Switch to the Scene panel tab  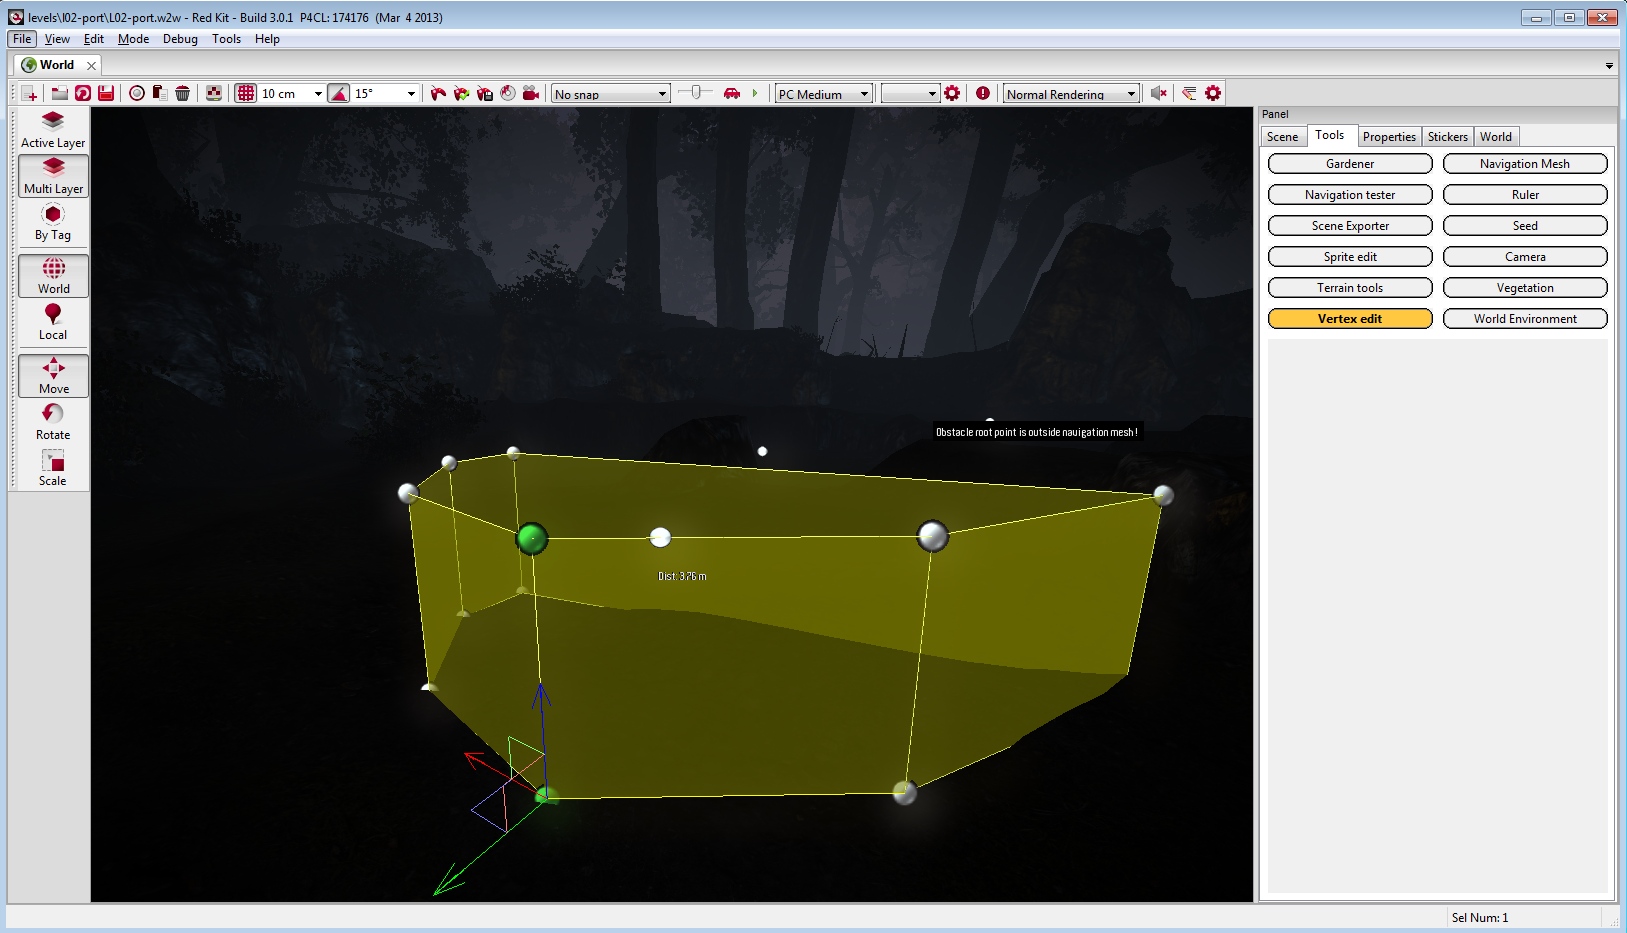[1282, 137]
